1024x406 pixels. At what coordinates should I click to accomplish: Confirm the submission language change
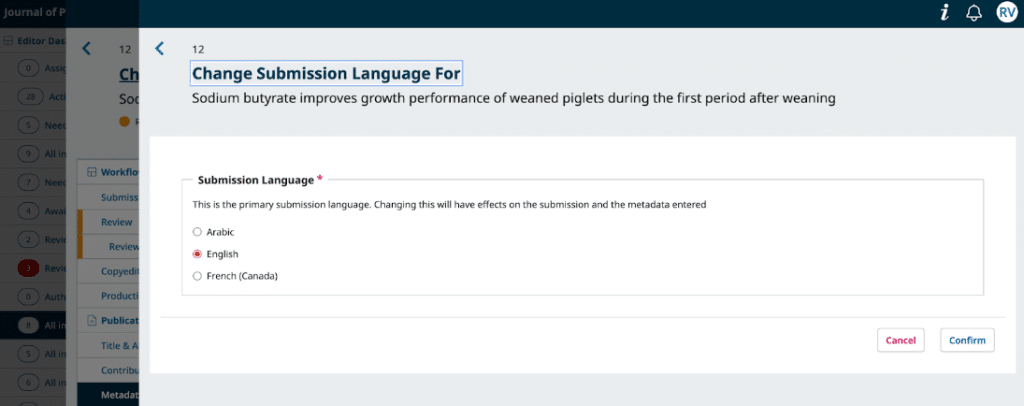(967, 340)
